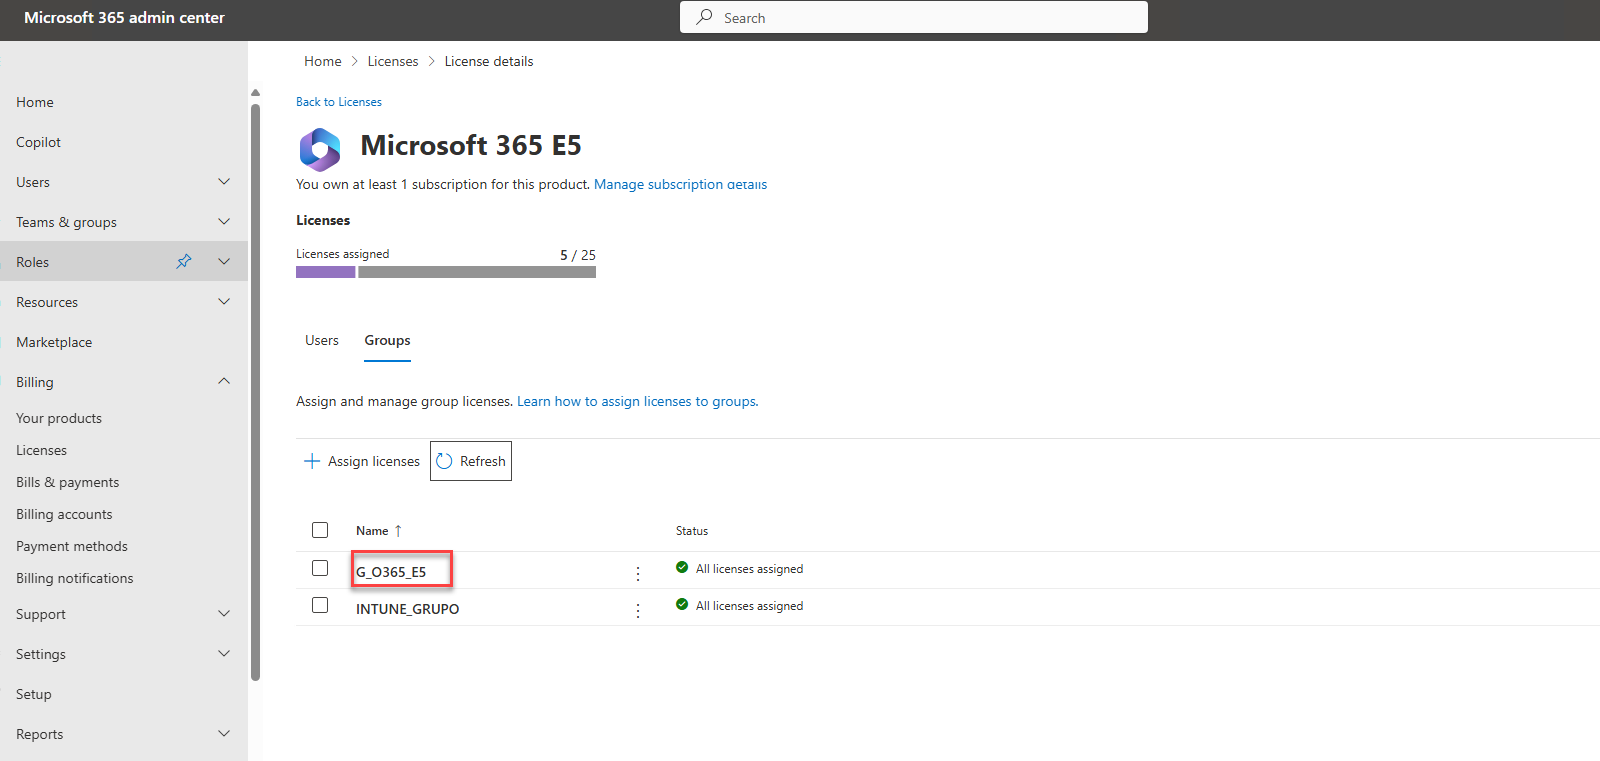Check the G_O365_E5 row checkbox
The width and height of the screenshot is (1600, 761).
point(320,568)
